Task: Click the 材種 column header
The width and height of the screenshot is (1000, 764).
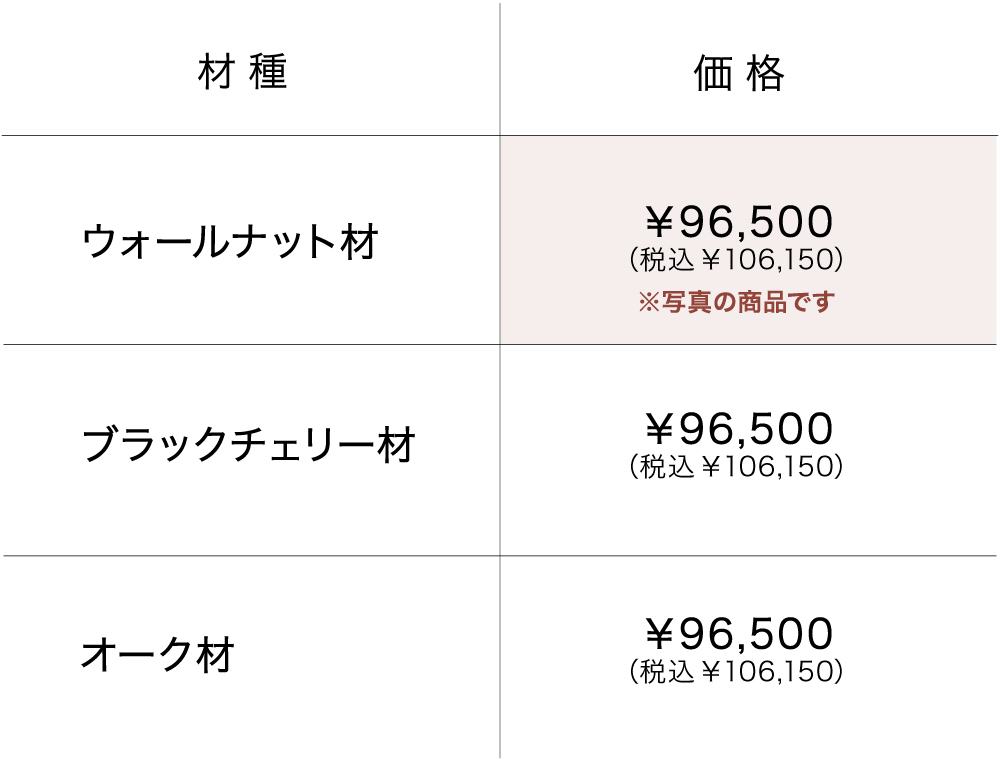Action: pyautogui.click(x=244, y=74)
